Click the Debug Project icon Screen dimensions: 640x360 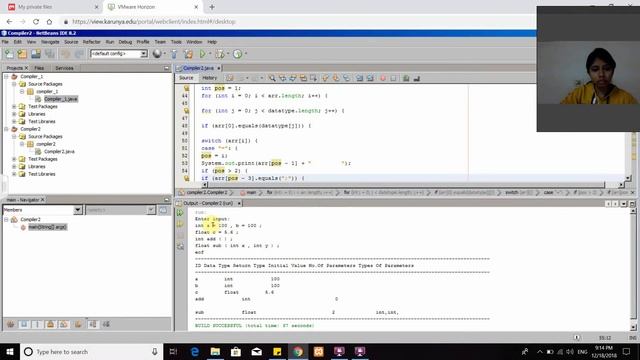[x=220, y=53]
